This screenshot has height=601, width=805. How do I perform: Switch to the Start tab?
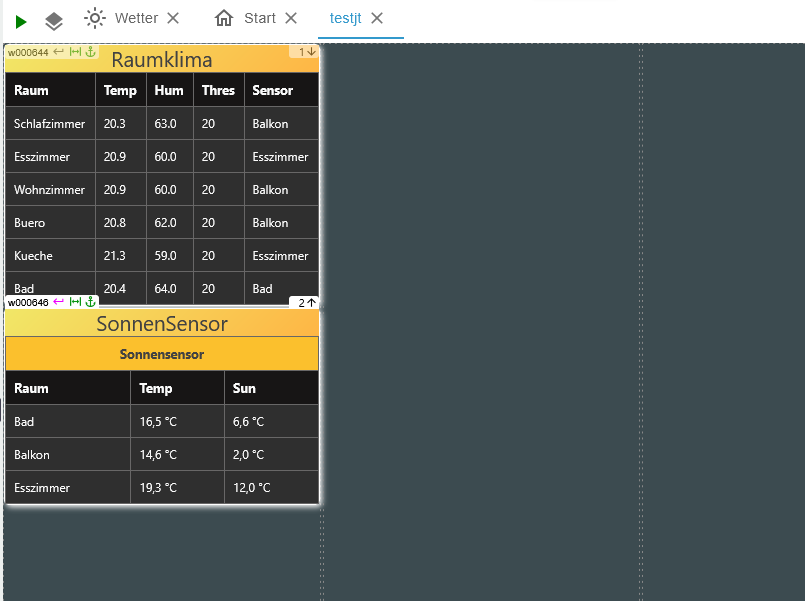click(x=260, y=18)
